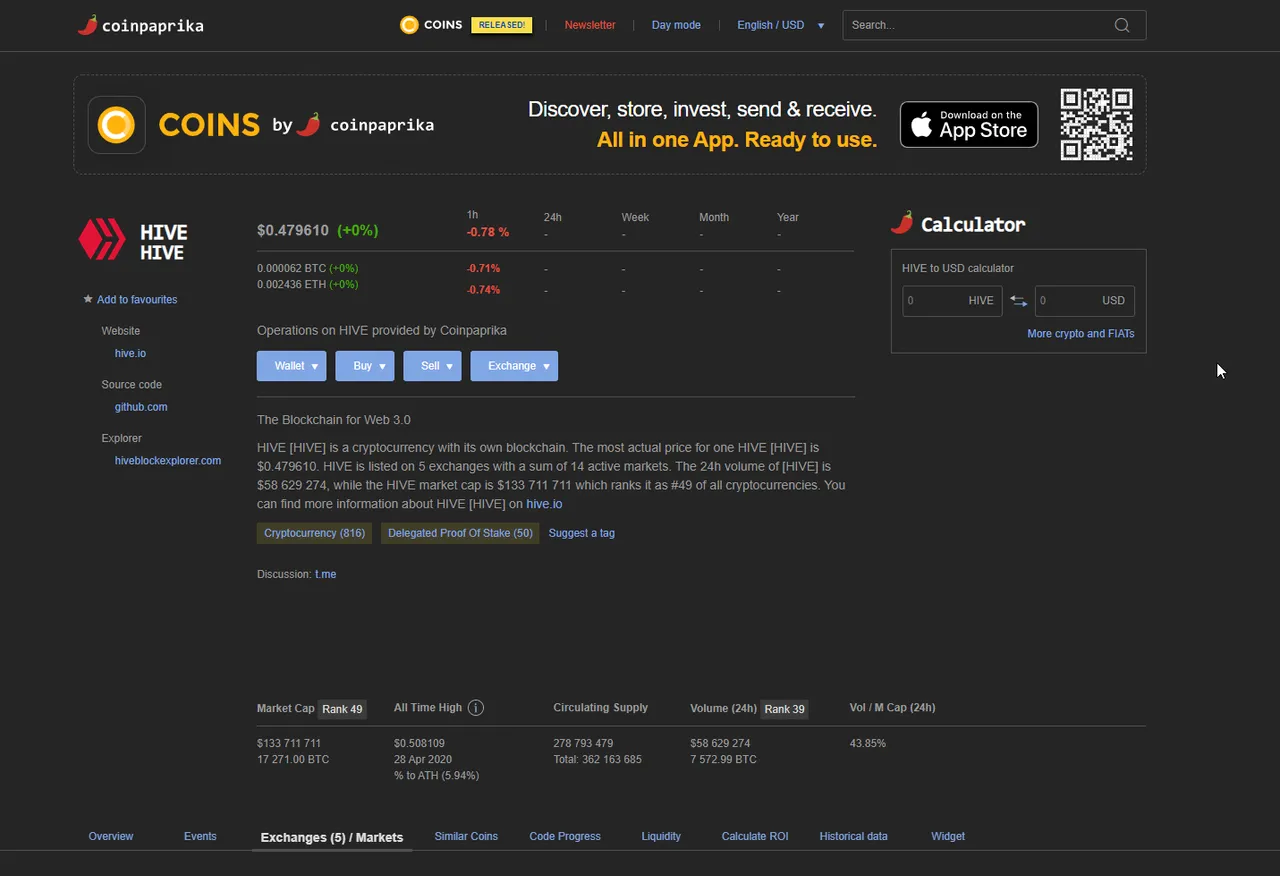Click the $0.479610 price value
Image resolution: width=1280 pixels, height=876 pixels.
293,230
